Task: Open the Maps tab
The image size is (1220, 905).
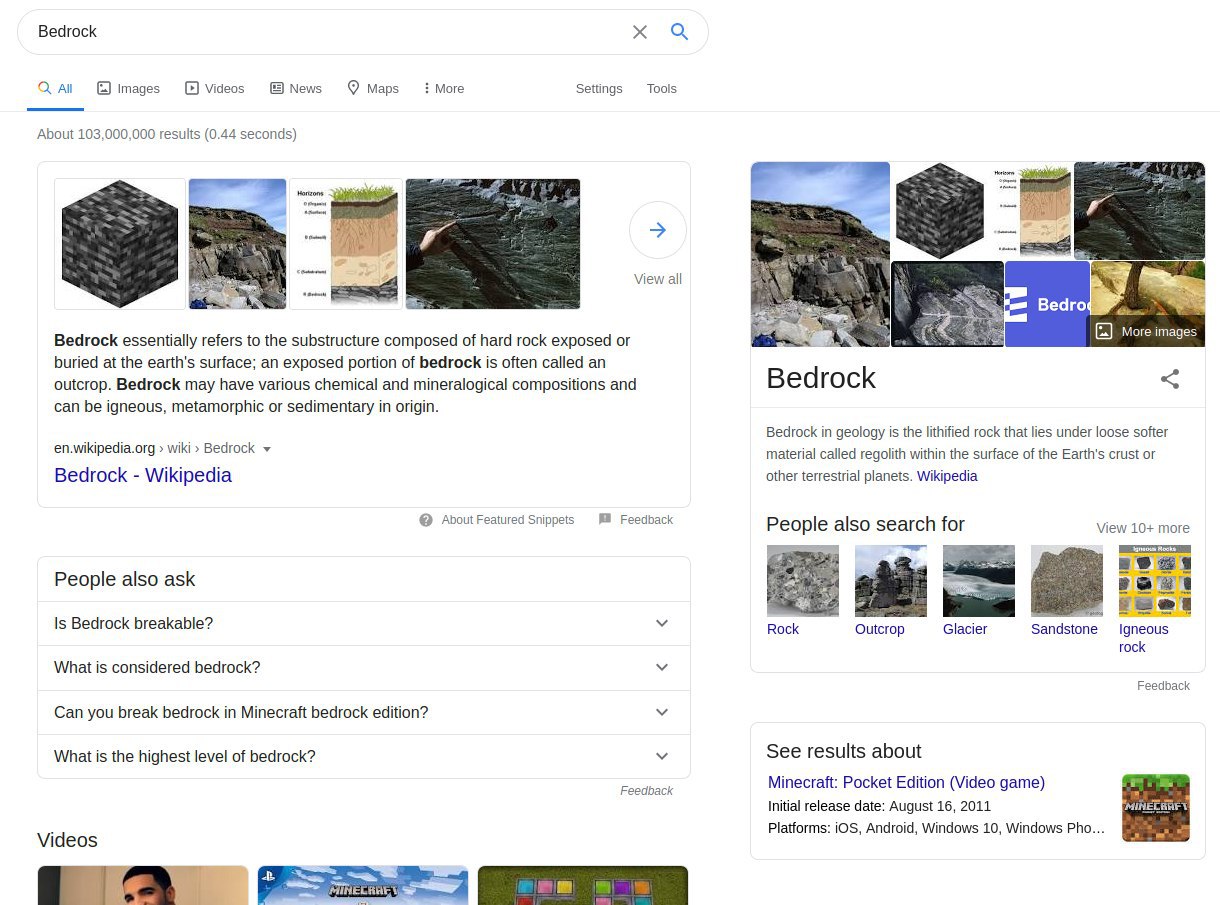Action: click(373, 89)
